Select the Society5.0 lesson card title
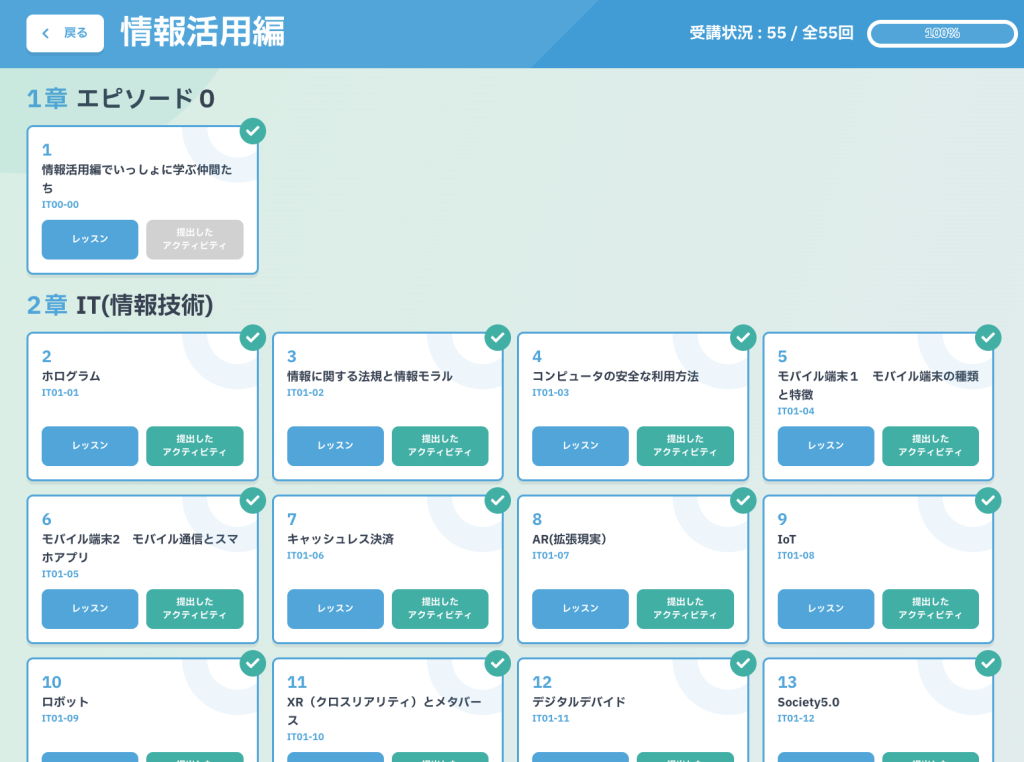1024x762 pixels. (x=808, y=702)
